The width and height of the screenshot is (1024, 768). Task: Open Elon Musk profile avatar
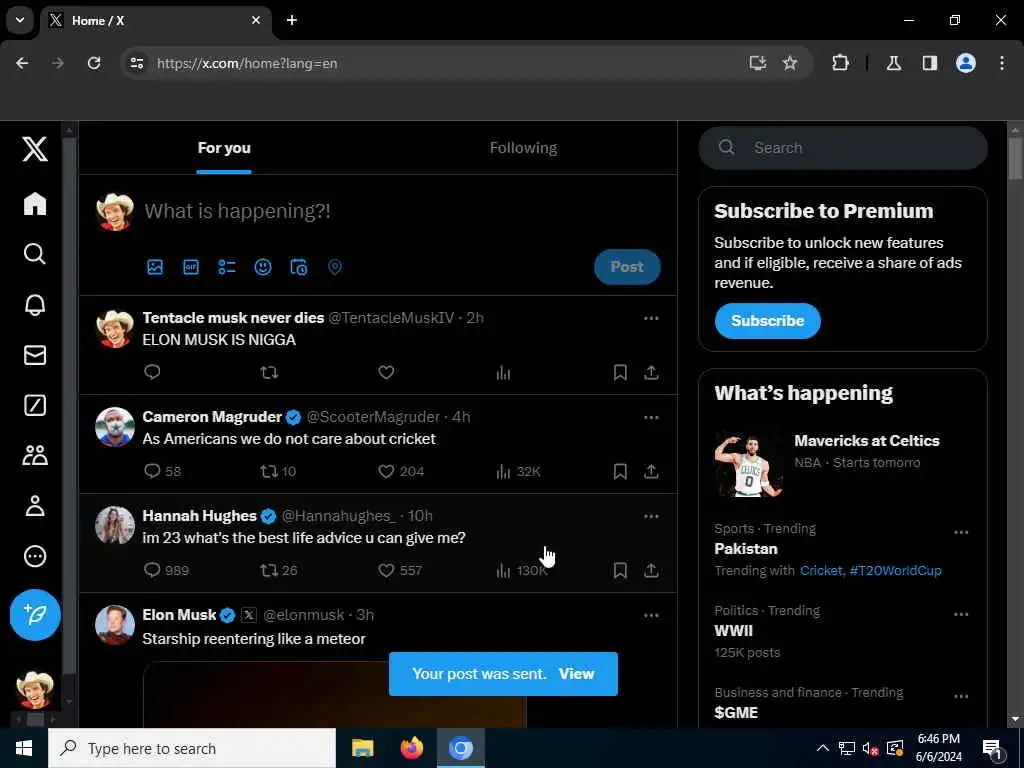pyautogui.click(x=115, y=624)
